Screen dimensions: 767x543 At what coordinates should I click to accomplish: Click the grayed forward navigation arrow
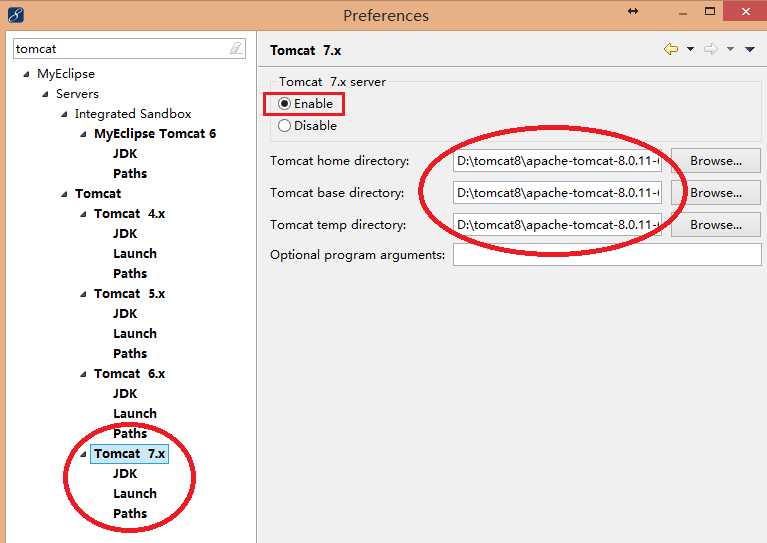(711, 49)
